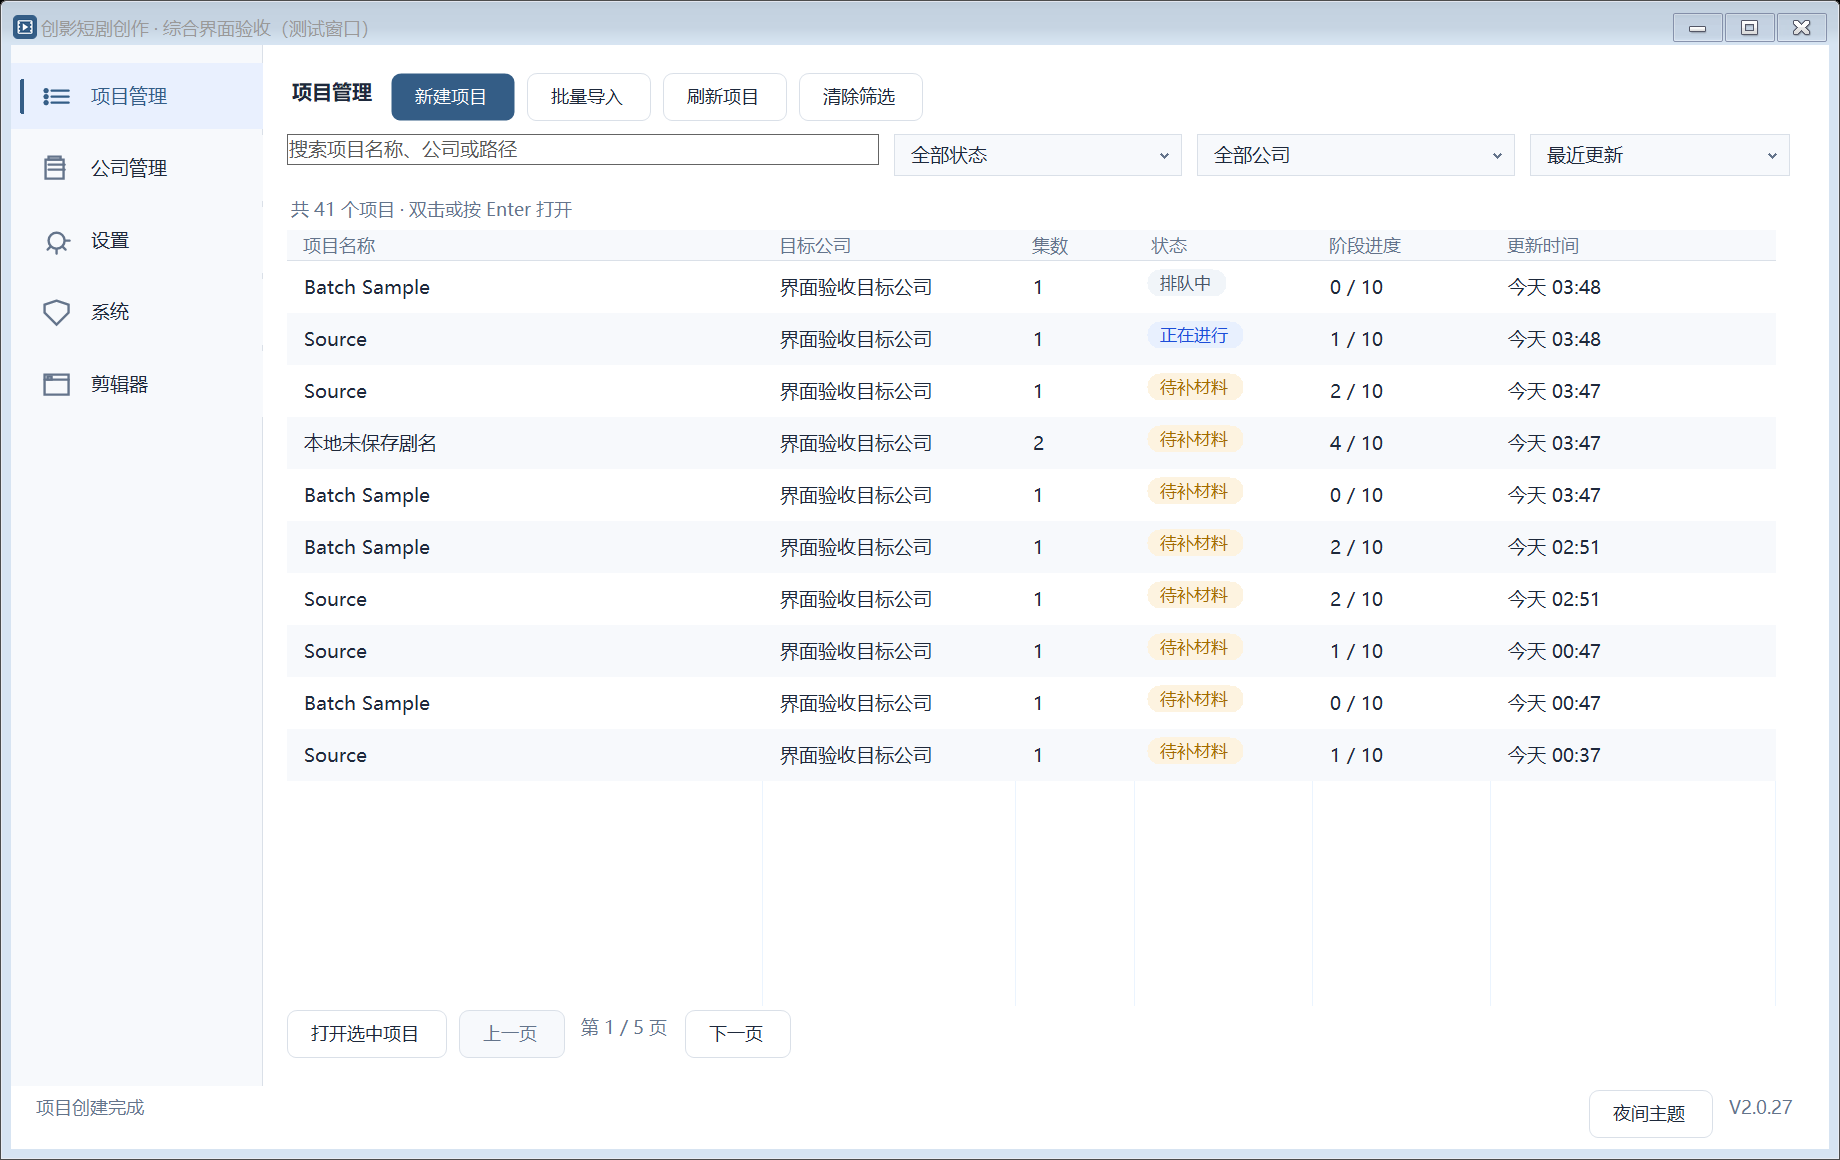Switch to 剪辑器 section

pyautogui.click(x=137, y=384)
